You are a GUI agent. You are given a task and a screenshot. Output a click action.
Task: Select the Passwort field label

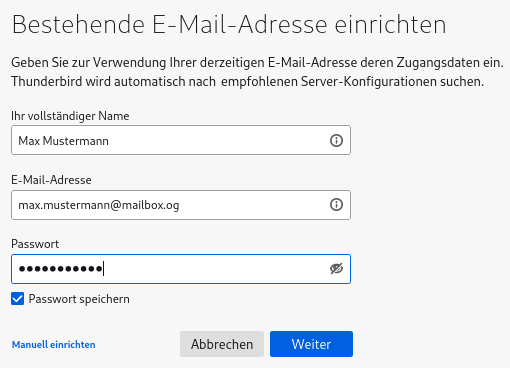point(35,244)
